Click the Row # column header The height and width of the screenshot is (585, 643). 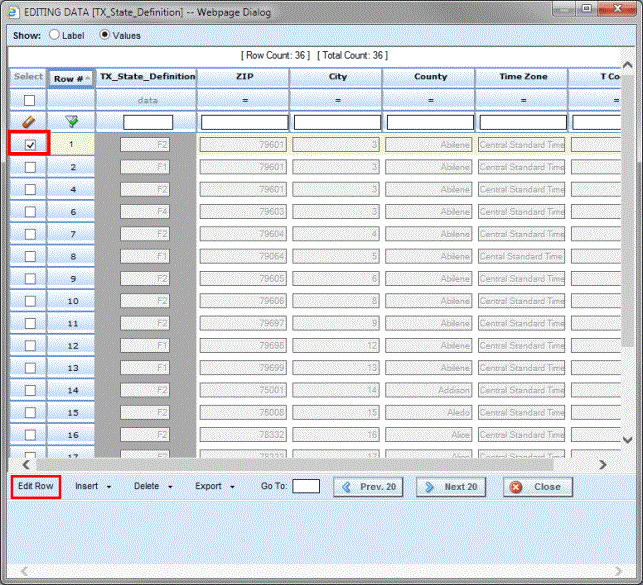[71, 78]
